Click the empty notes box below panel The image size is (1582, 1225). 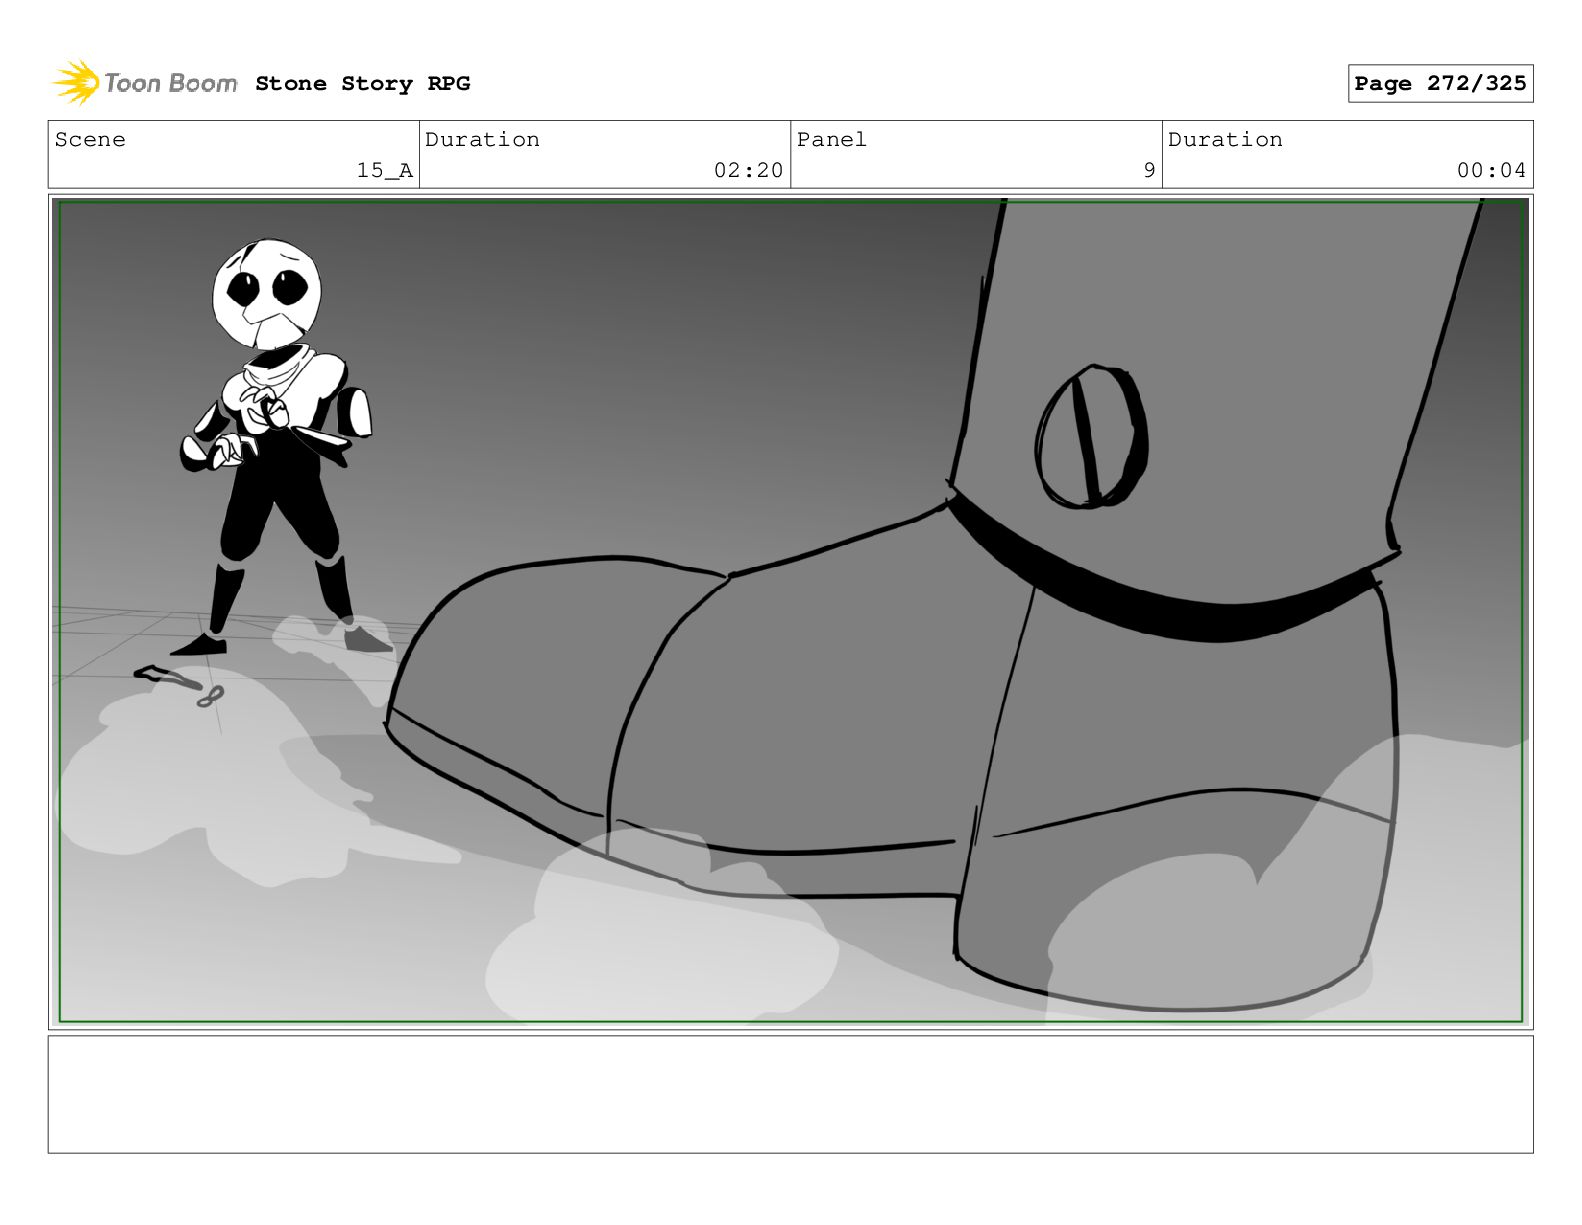point(790,1094)
